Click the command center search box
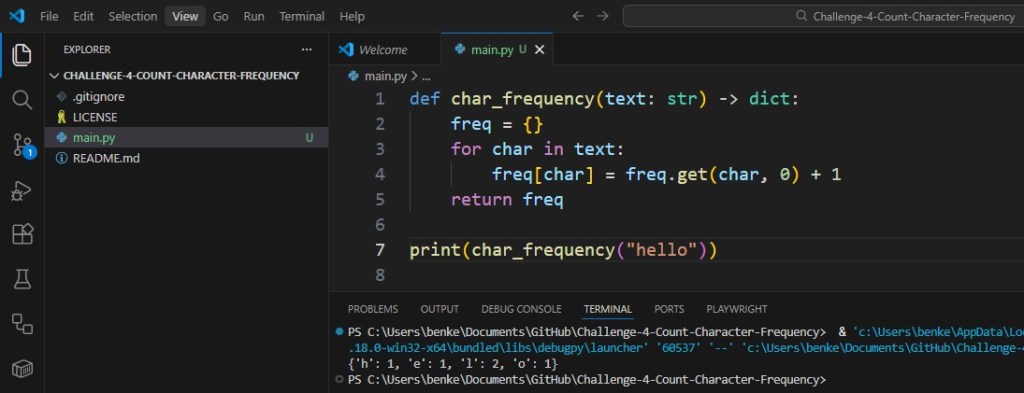Screen dimensions: 1024x393 click(824, 16)
